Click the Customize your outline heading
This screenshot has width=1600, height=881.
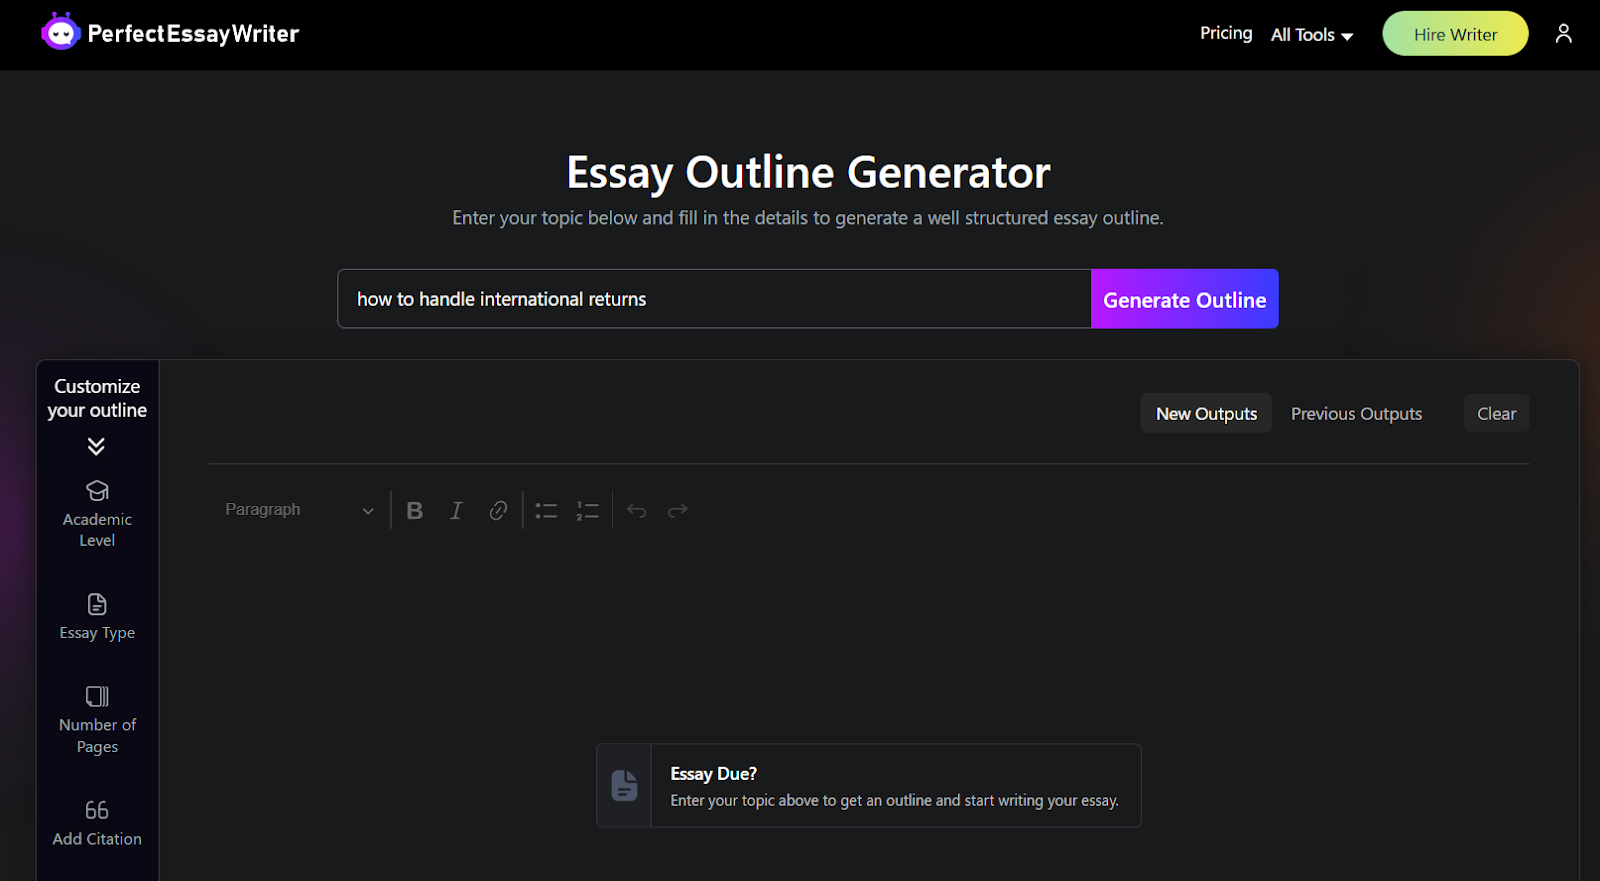[97, 398]
